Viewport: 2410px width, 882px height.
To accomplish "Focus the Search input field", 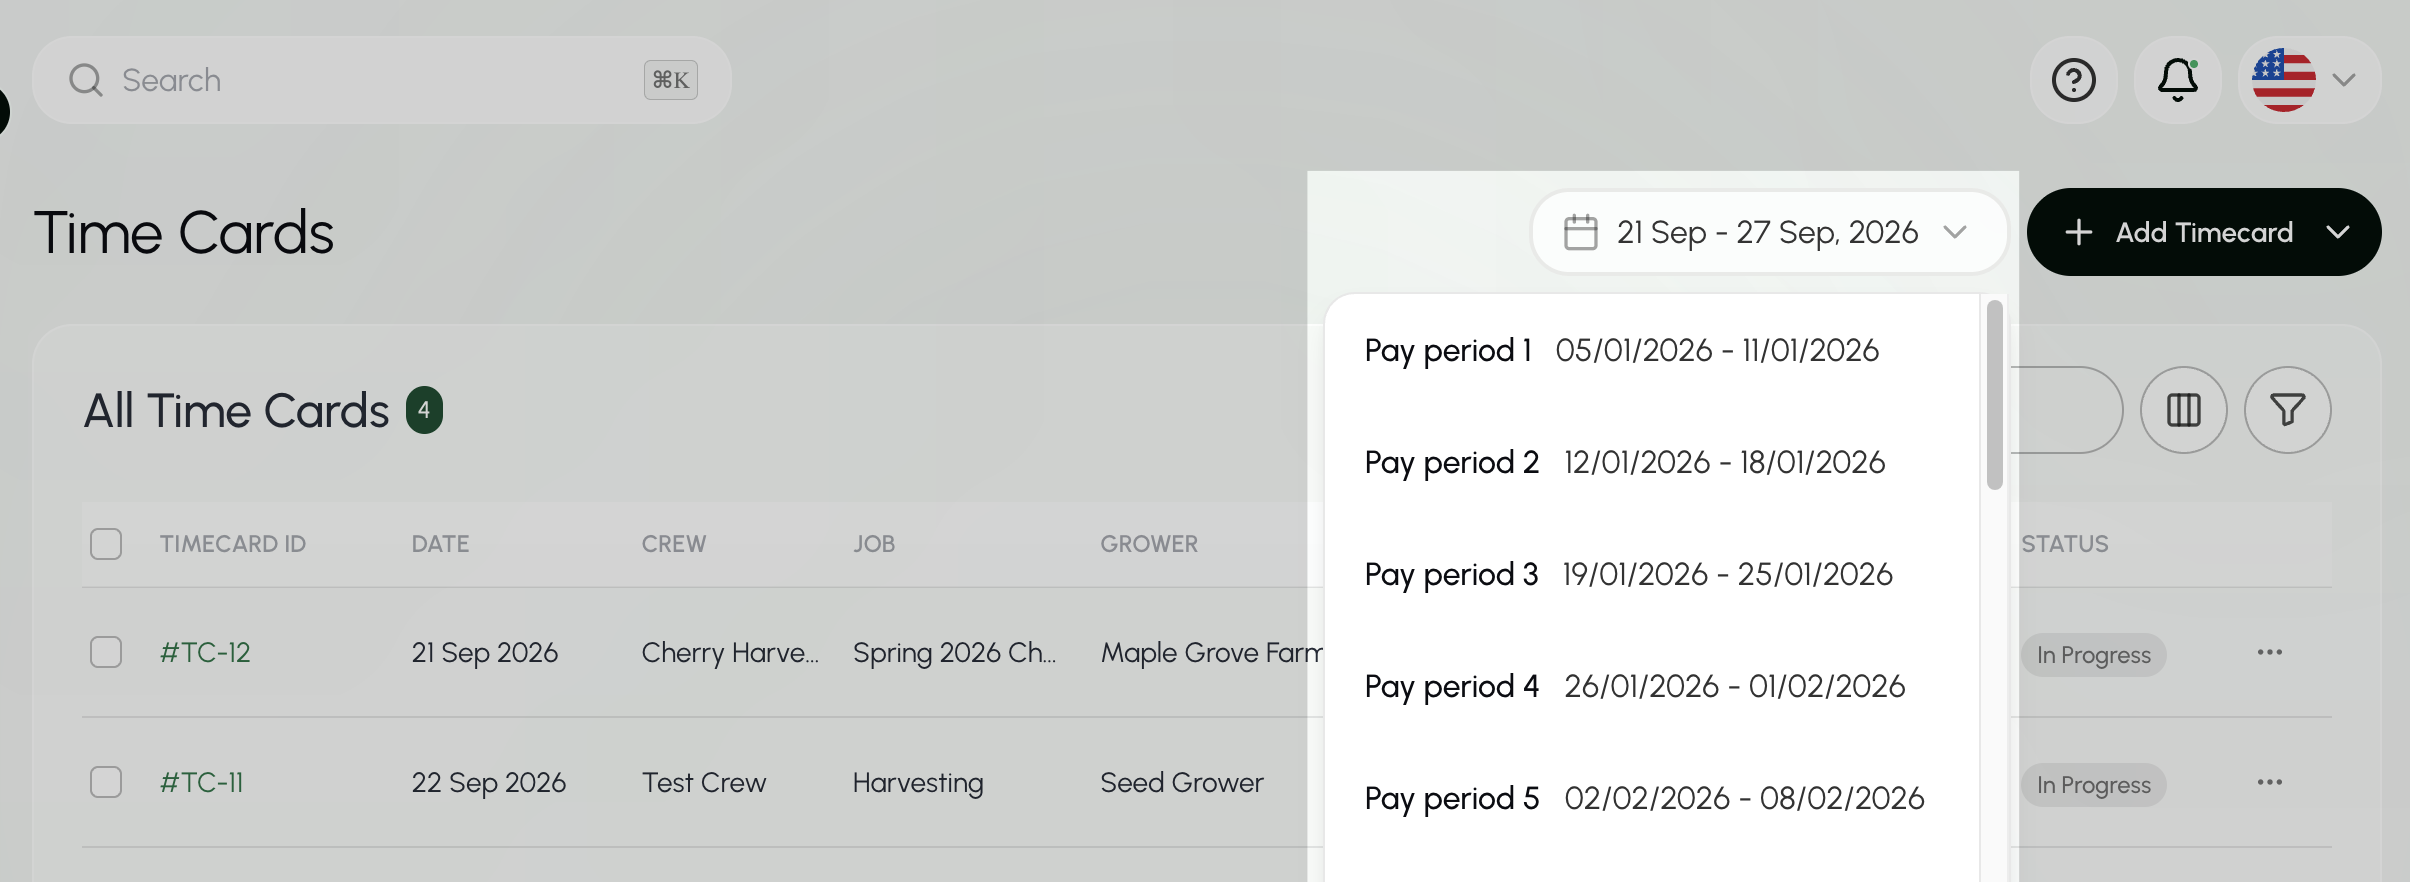I will click(x=382, y=80).
